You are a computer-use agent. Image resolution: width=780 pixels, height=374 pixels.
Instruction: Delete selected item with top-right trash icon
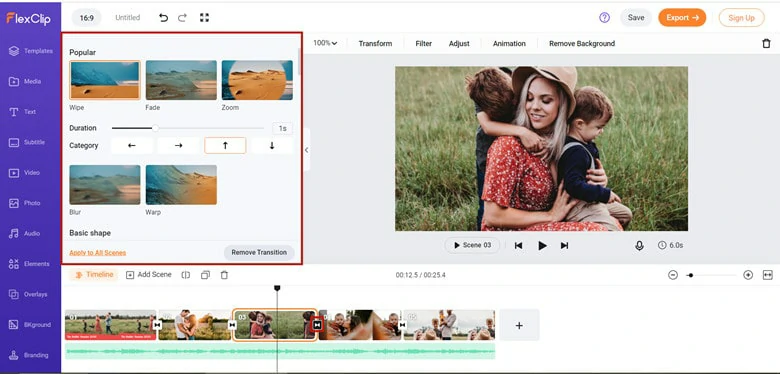pyautogui.click(x=766, y=43)
